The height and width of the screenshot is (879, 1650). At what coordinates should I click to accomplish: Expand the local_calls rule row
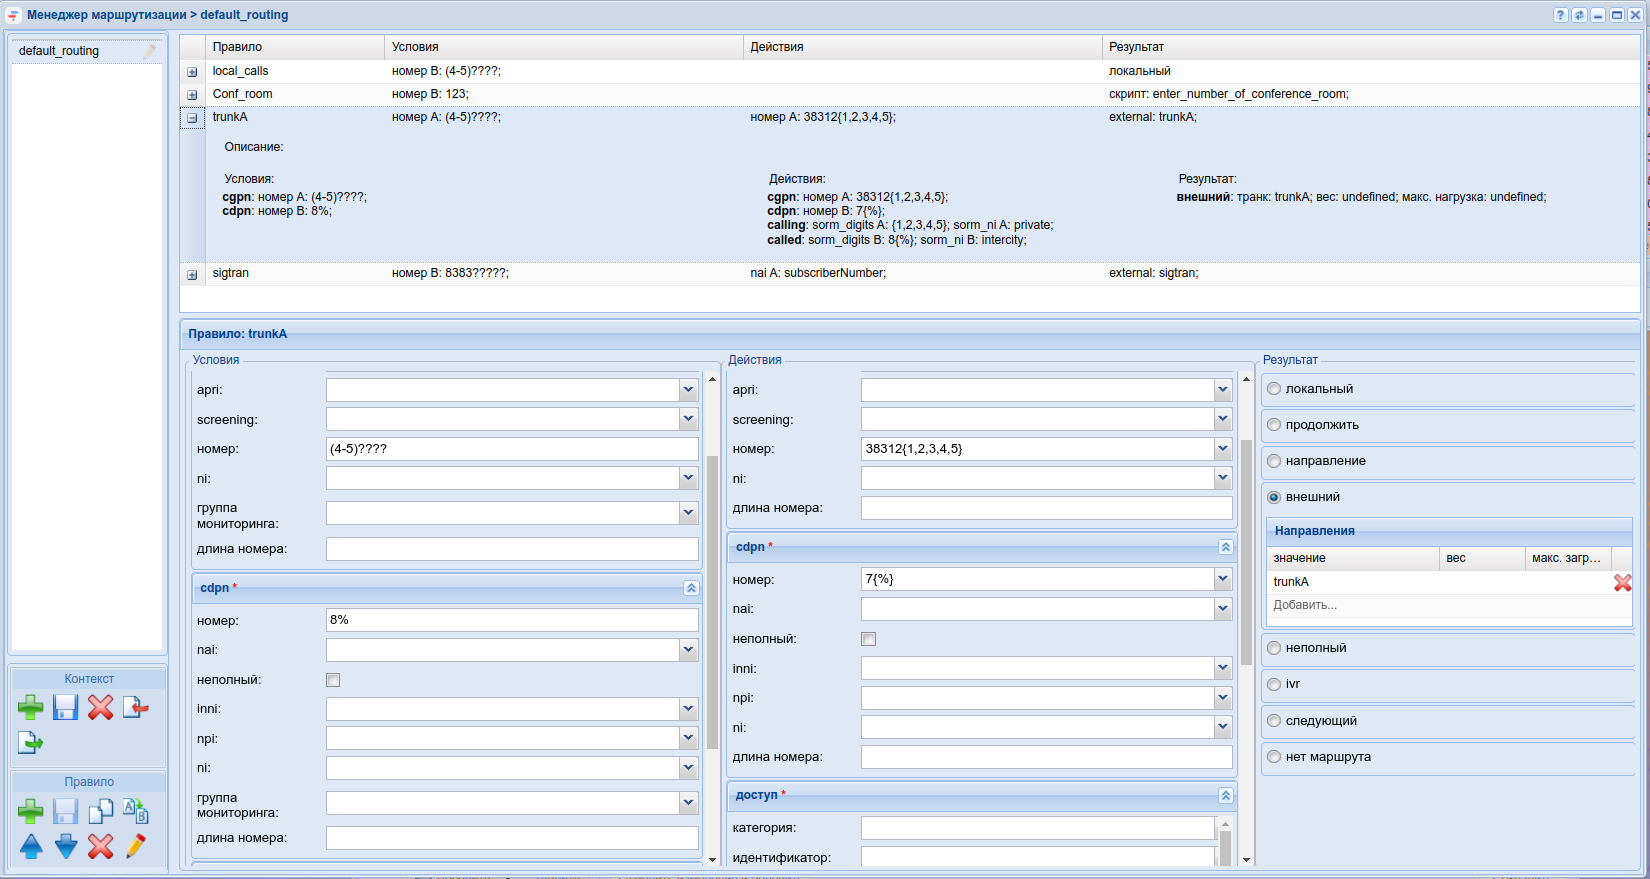[x=192, y=72]
